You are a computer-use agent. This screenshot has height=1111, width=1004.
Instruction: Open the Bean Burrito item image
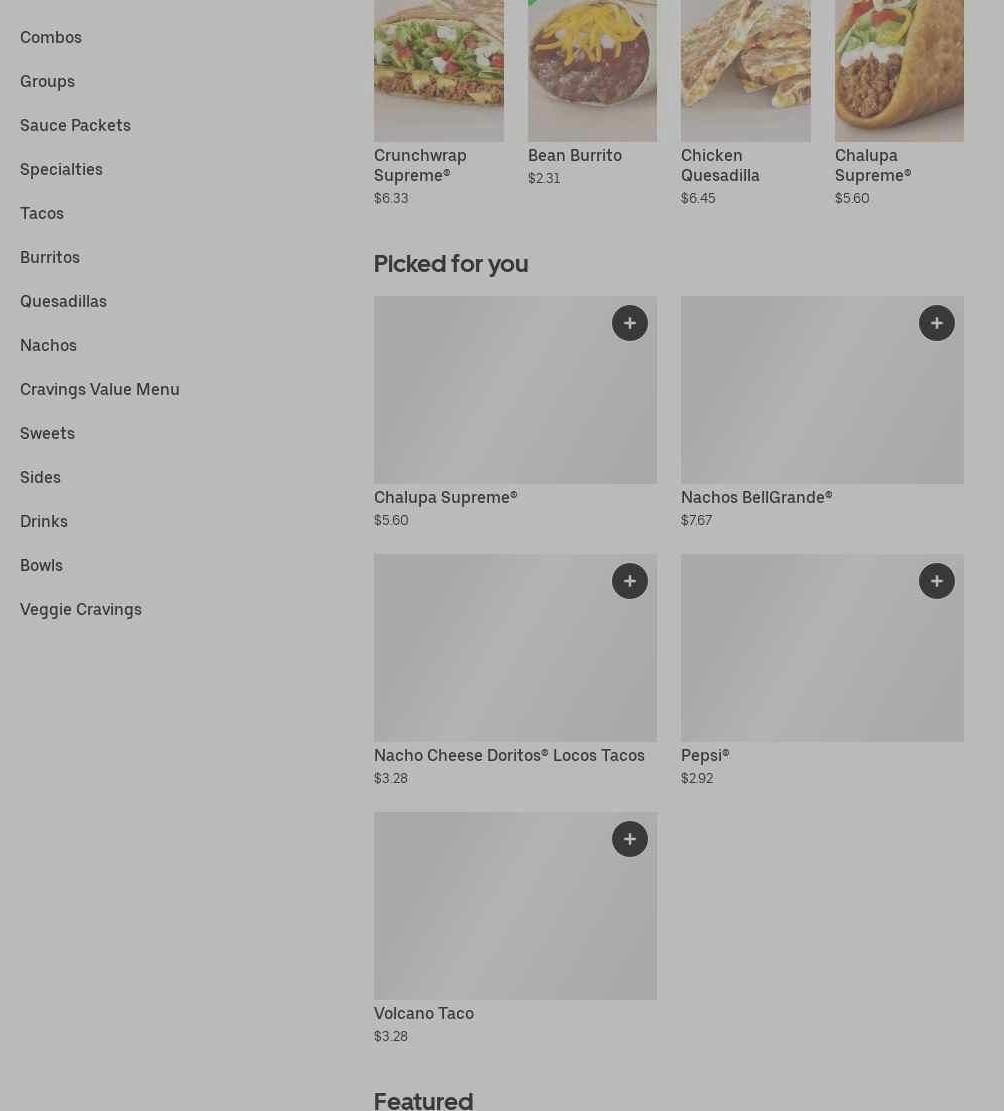[592, 70]
